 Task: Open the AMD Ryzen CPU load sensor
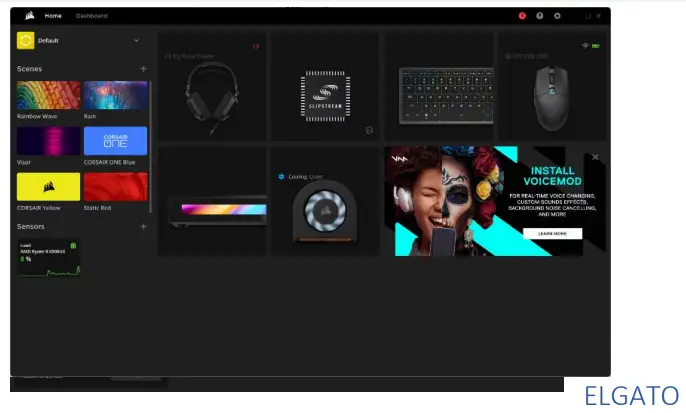pyautogui.click(x=49, y=258)
